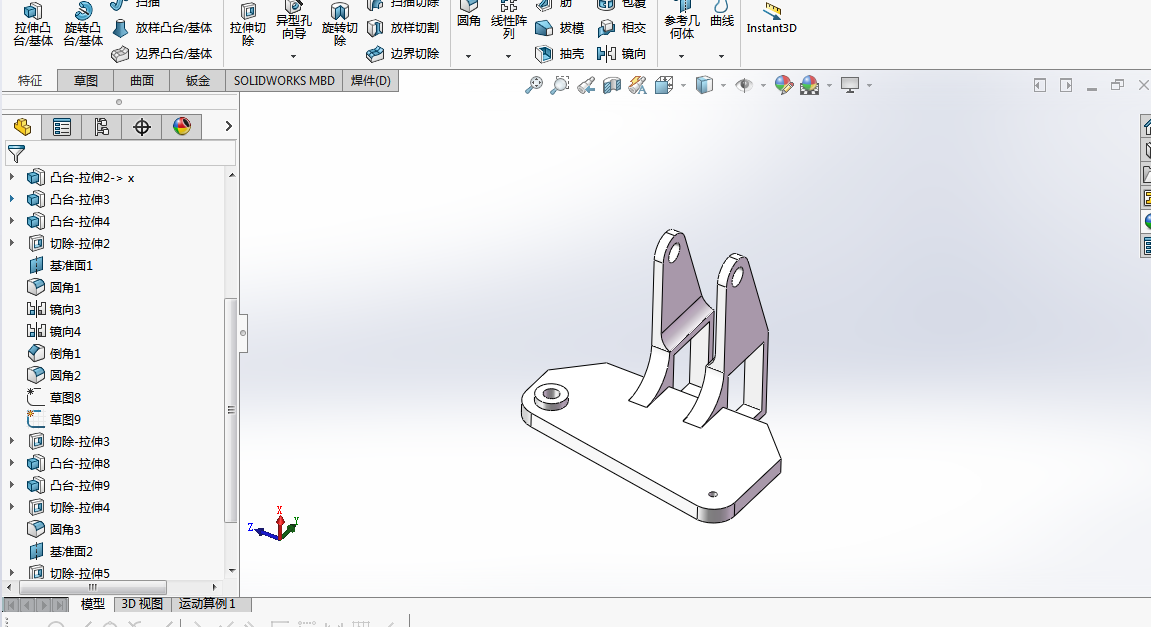1151x627 pixels.
Task: Open the PropertyManager tab icon
Action: [62, 127]
